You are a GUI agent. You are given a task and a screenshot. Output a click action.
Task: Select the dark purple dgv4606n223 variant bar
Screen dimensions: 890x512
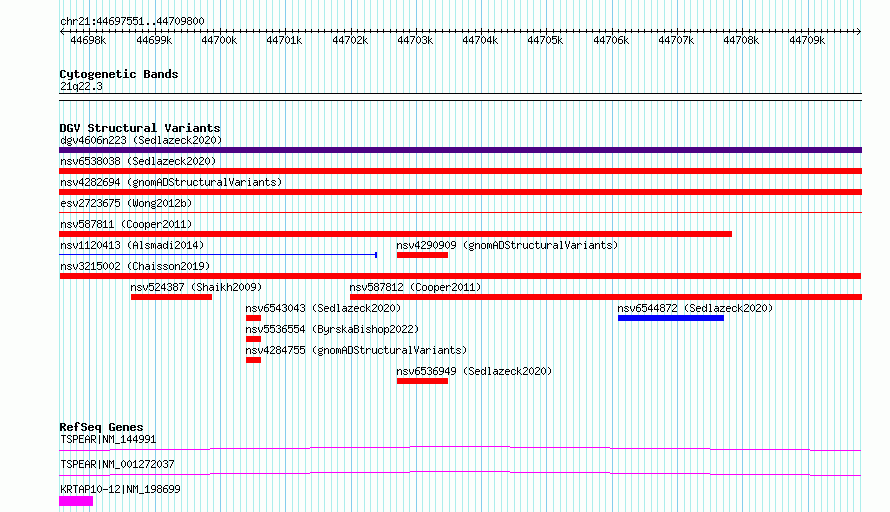[460, 150]
